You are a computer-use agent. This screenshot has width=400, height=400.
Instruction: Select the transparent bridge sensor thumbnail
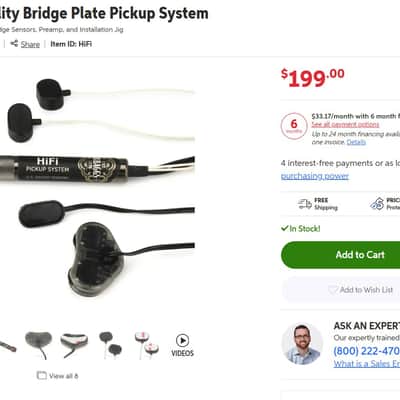click(39, 345)
